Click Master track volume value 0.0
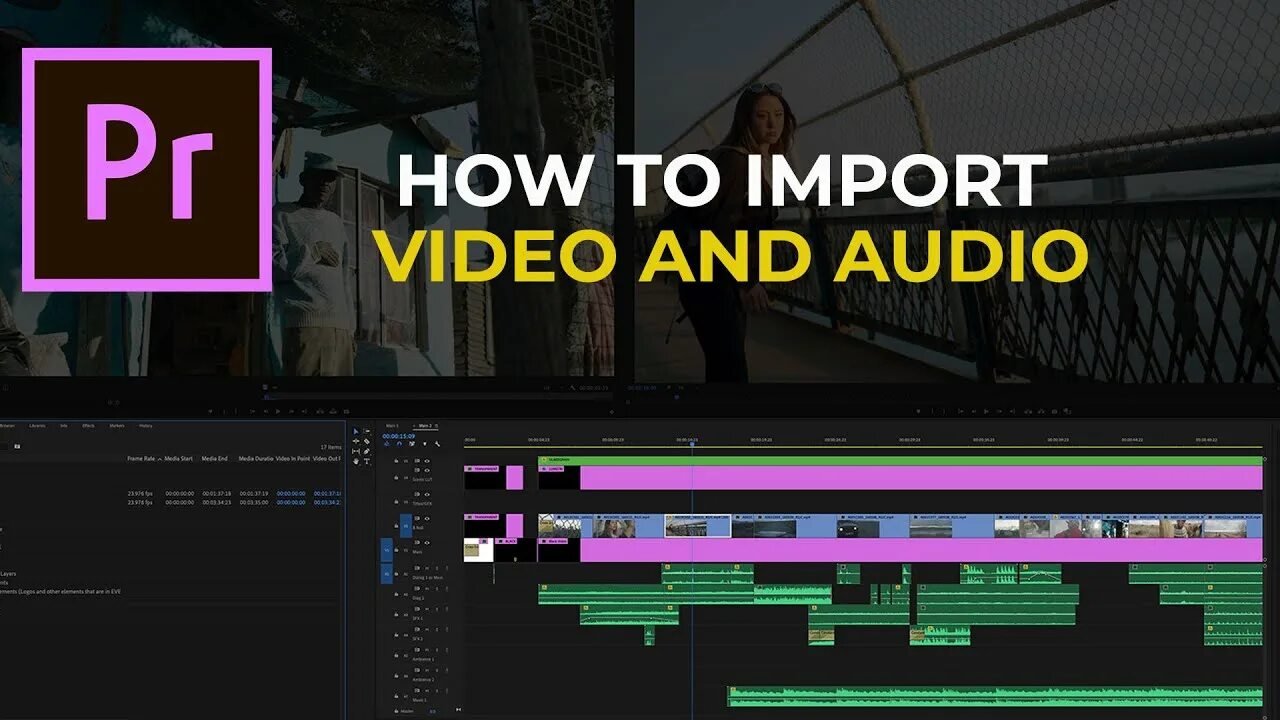The height and width of the screenshot is (720, 1280). (432, 711)
